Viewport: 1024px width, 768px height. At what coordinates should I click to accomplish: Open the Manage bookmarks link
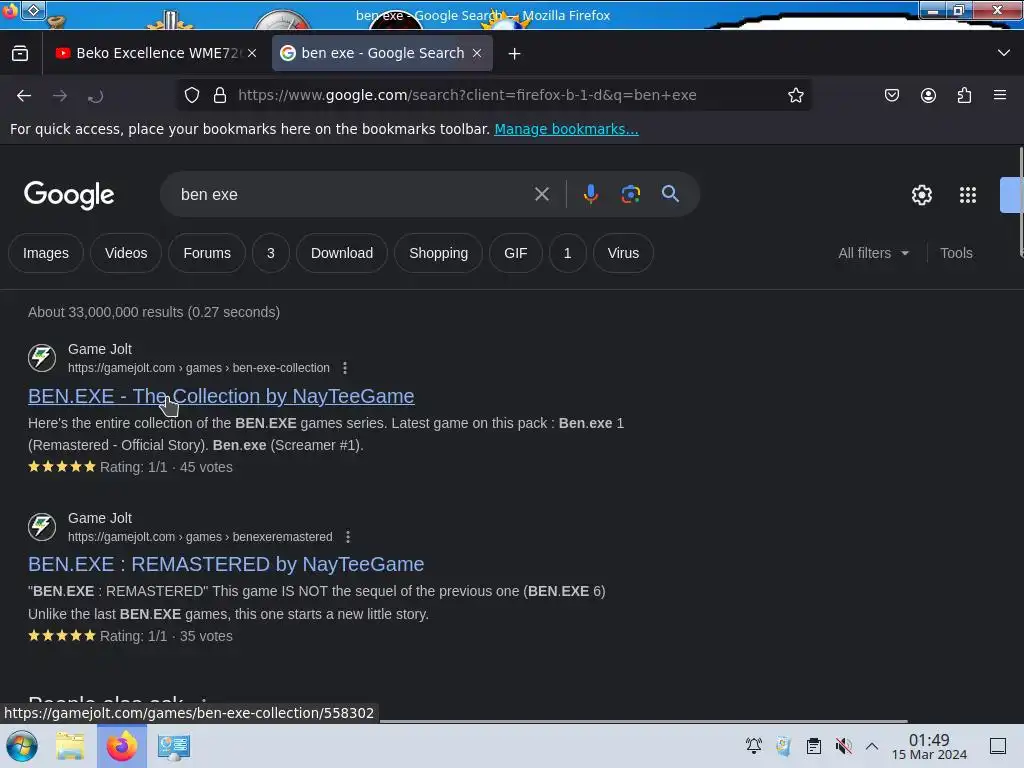click(x=566, y=129)
